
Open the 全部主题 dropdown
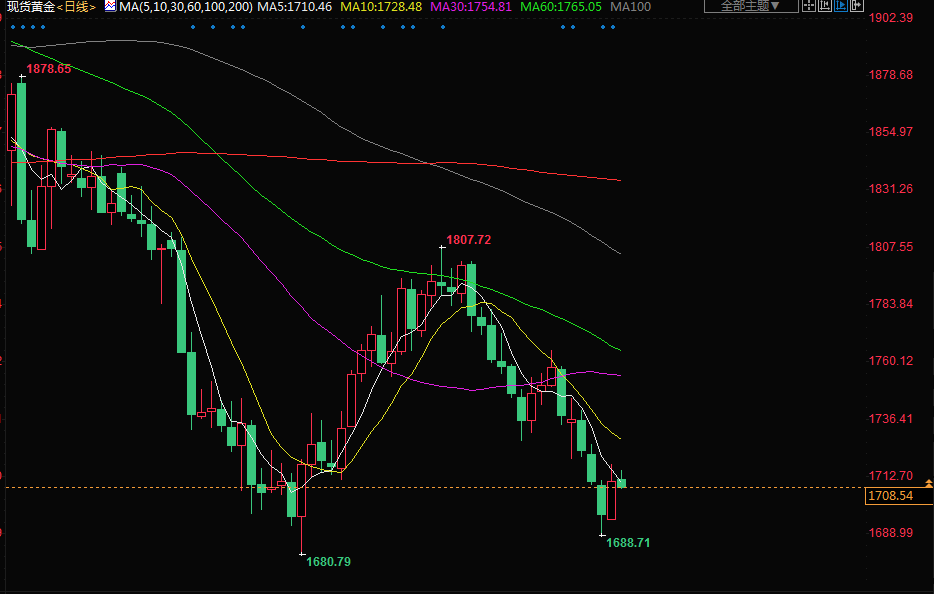pos(750,5)
